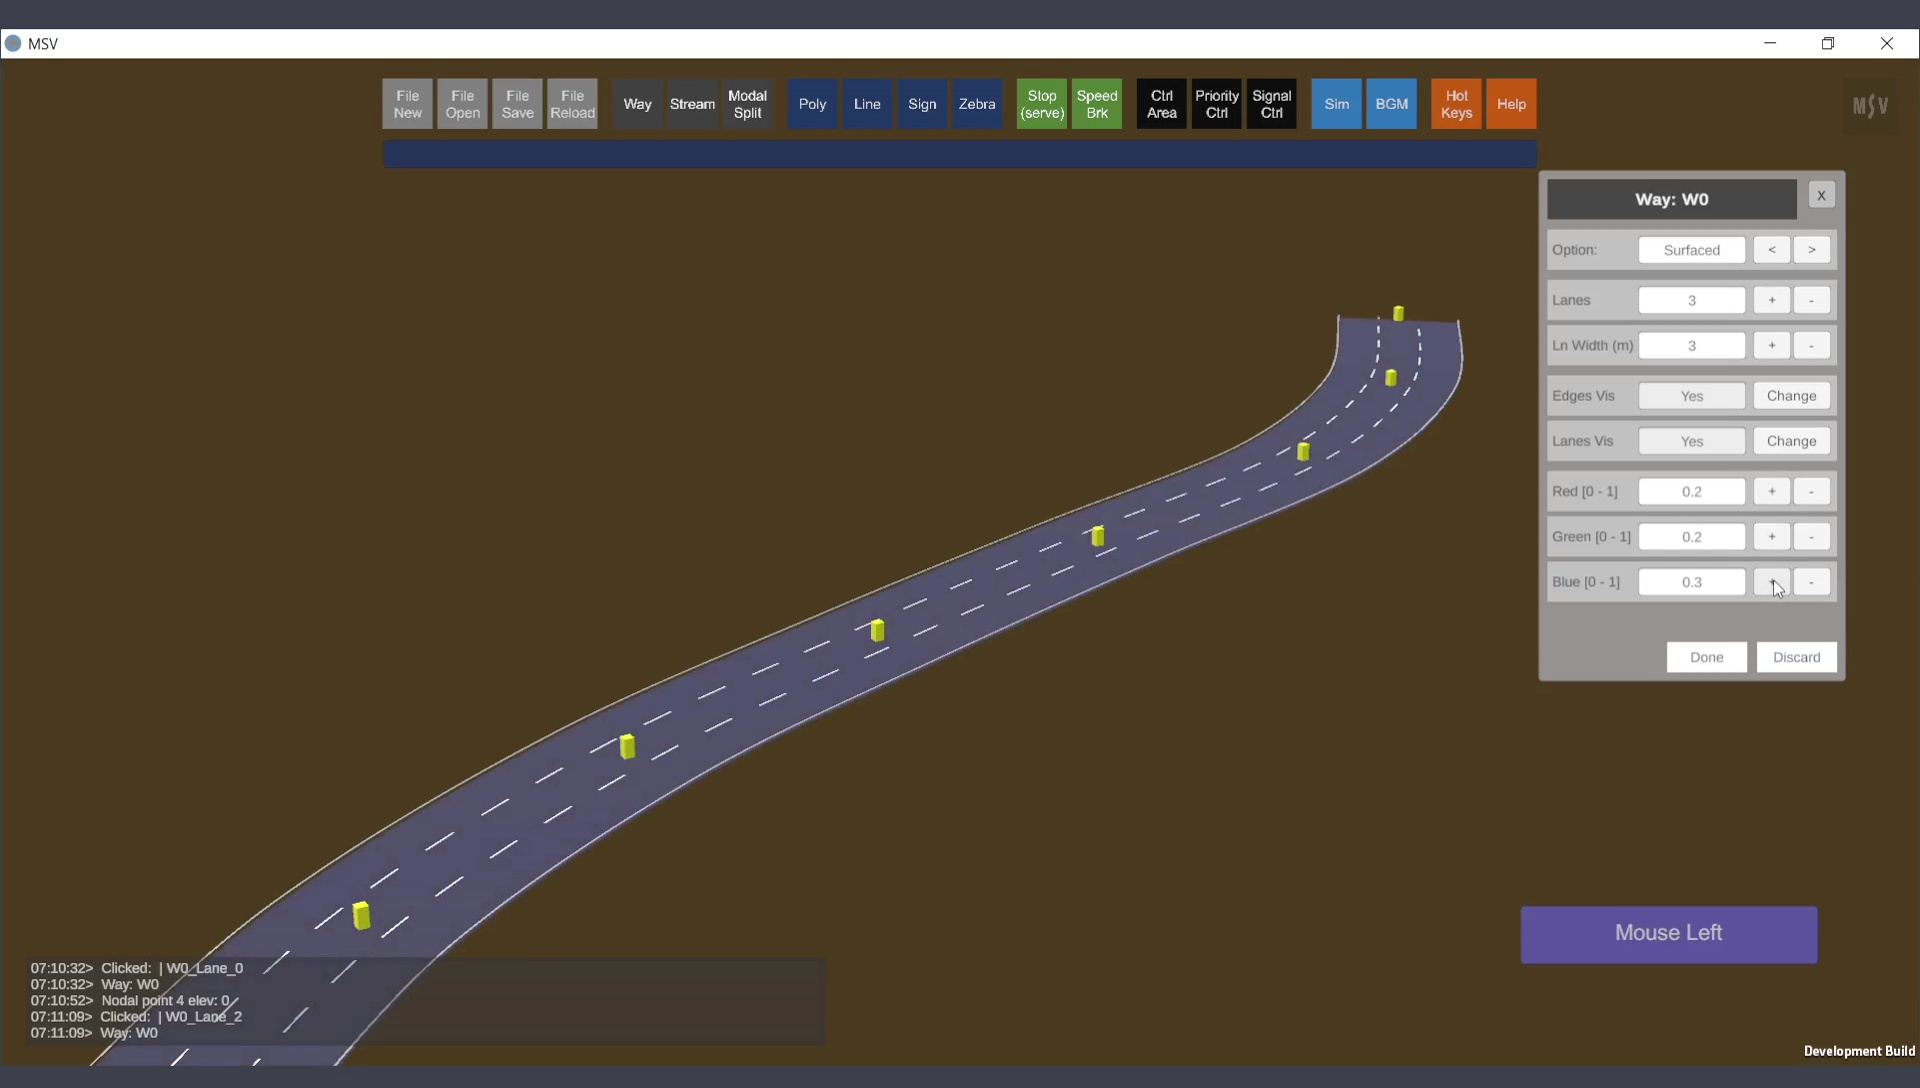The image size is (1920, 1088).
Task: Start simulation with Sim button
Action: [x=1336, y=104]
